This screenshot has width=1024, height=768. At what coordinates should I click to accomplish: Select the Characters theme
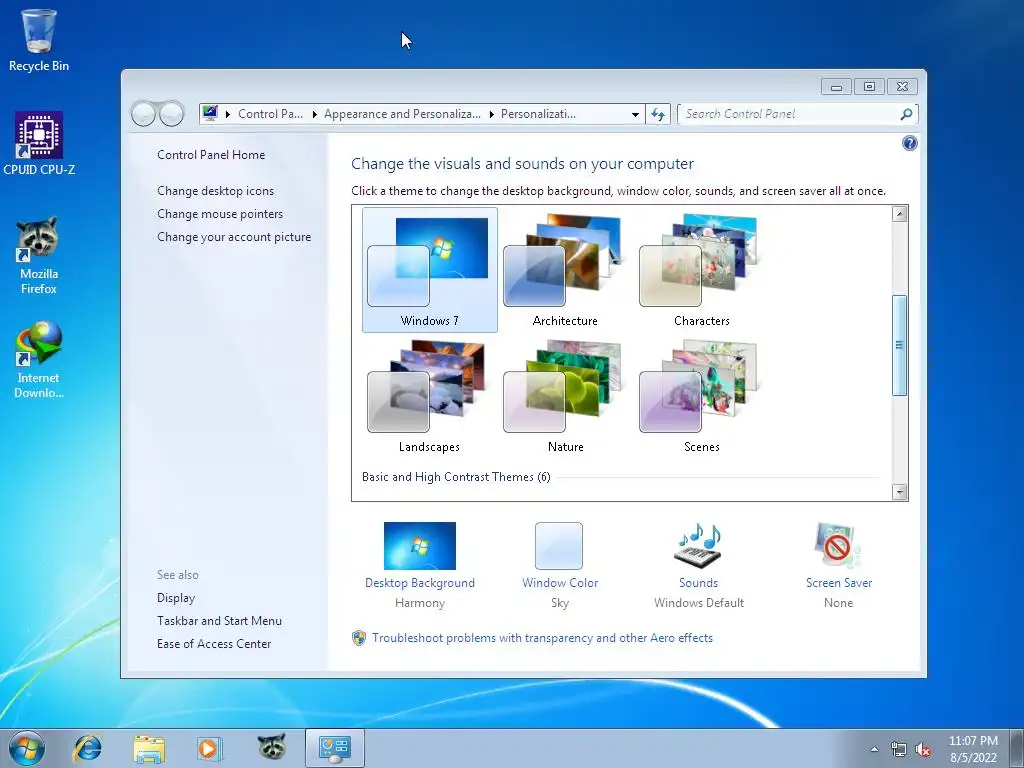pyautogui.click(x=701, y=270)
